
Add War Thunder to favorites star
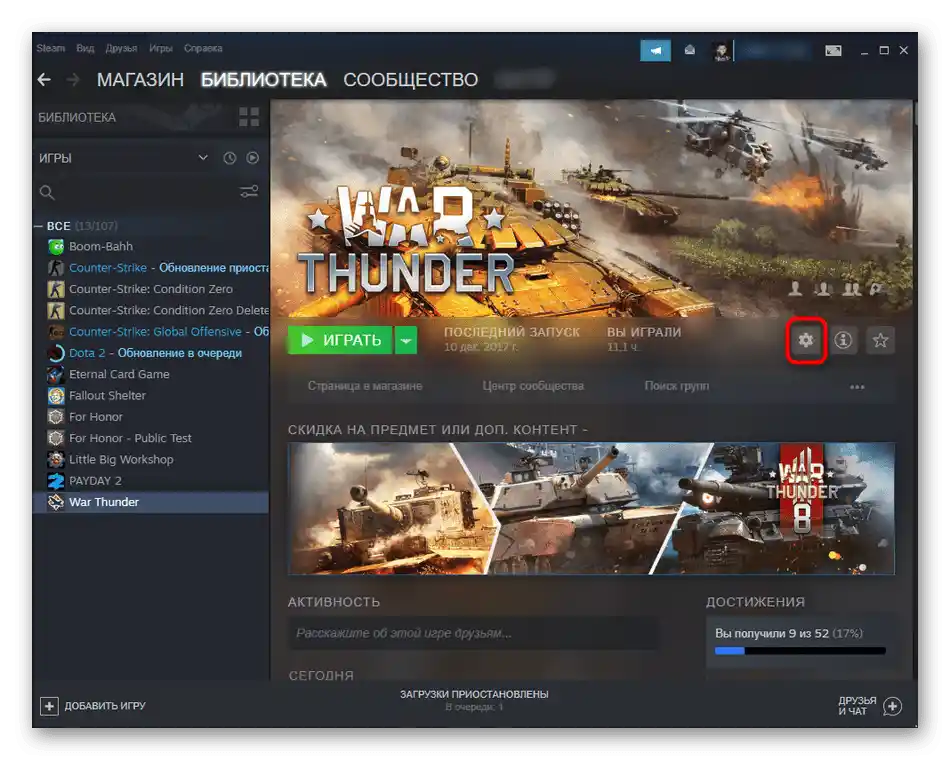(880, 340)
